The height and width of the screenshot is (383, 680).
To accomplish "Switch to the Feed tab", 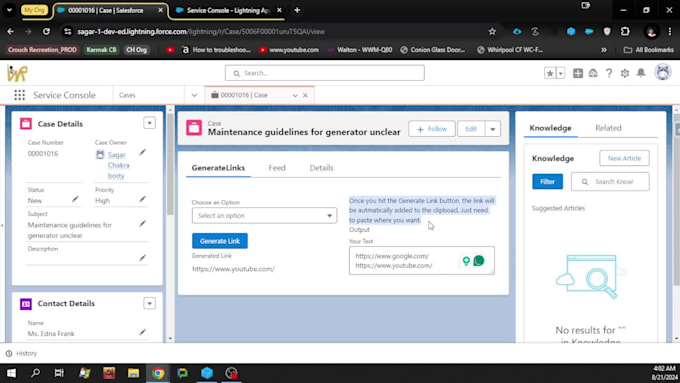I will click(277, 168).
